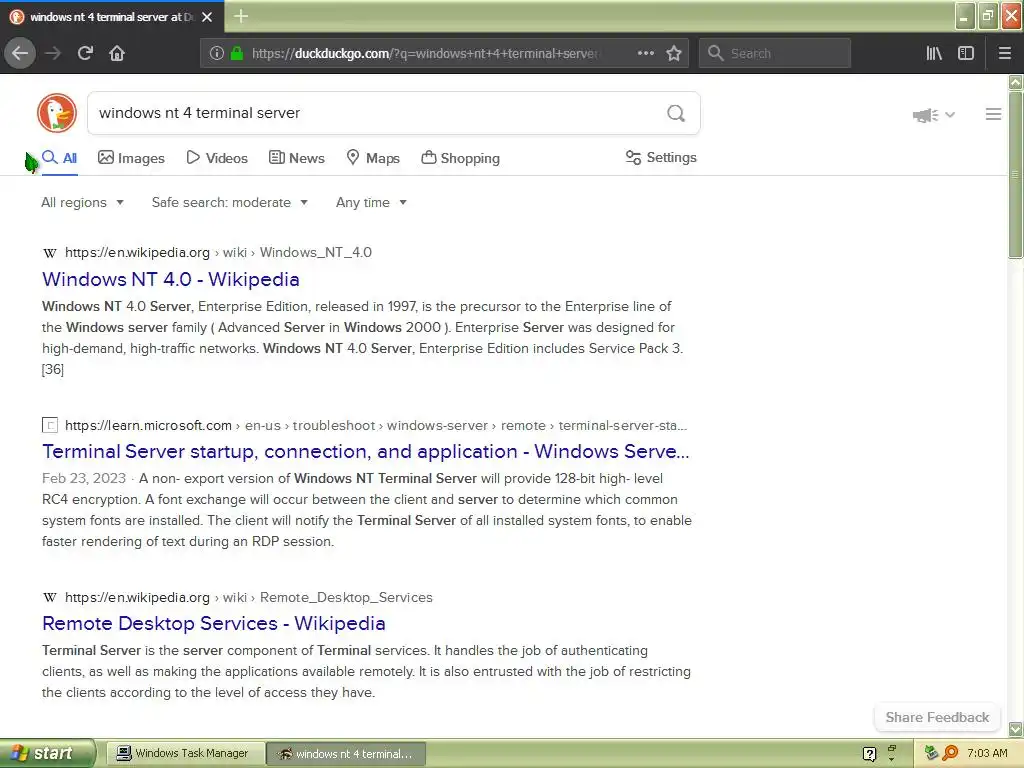The width and height of the screenshot is (1024, 768).
Task: Click en.wikipedia.org Windows_NT_4.0 URL breadcrumb
Action: click(218, 253)
